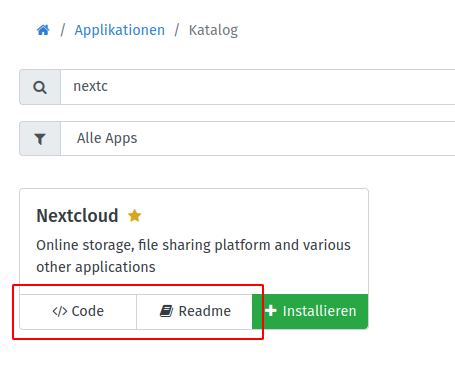
Task: Focus the search field containing nextc
Action: (x=258, y=87)
